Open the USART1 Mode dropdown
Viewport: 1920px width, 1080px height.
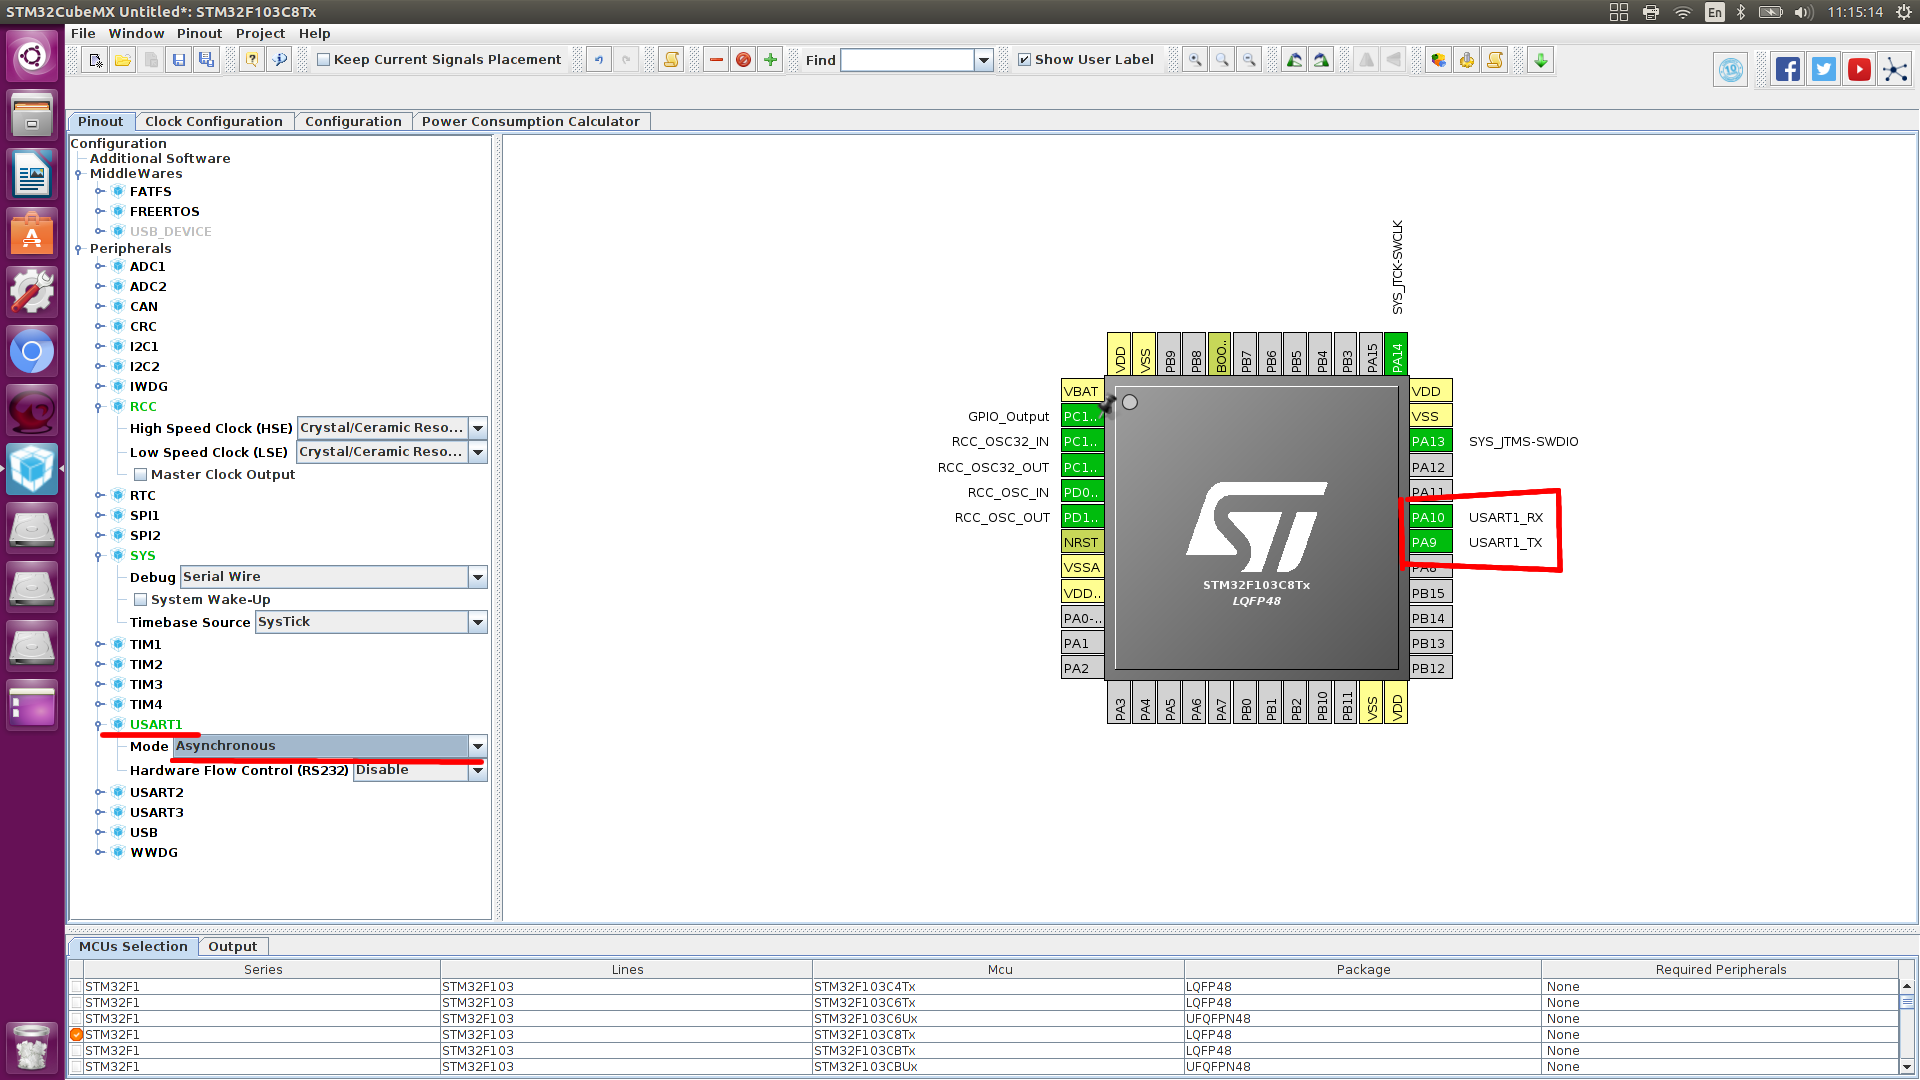[x=478, y=746]
